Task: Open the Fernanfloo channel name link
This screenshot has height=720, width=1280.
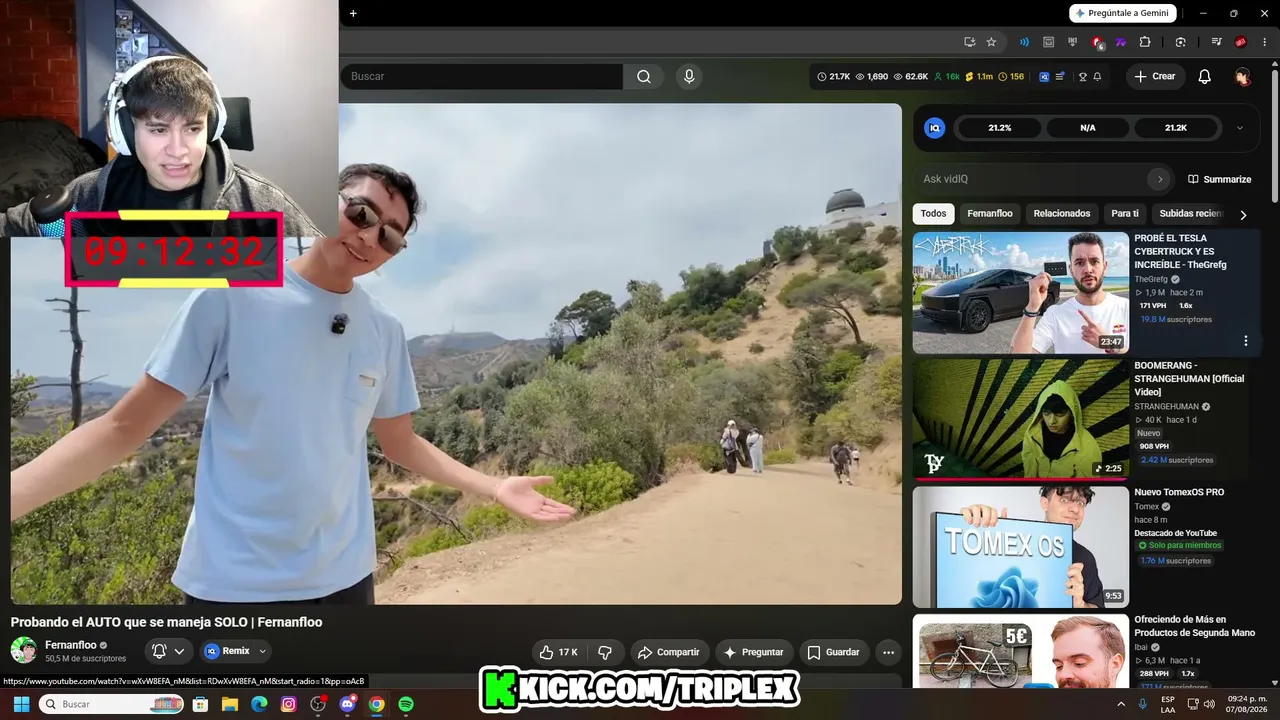Action: tap(71, 645)
